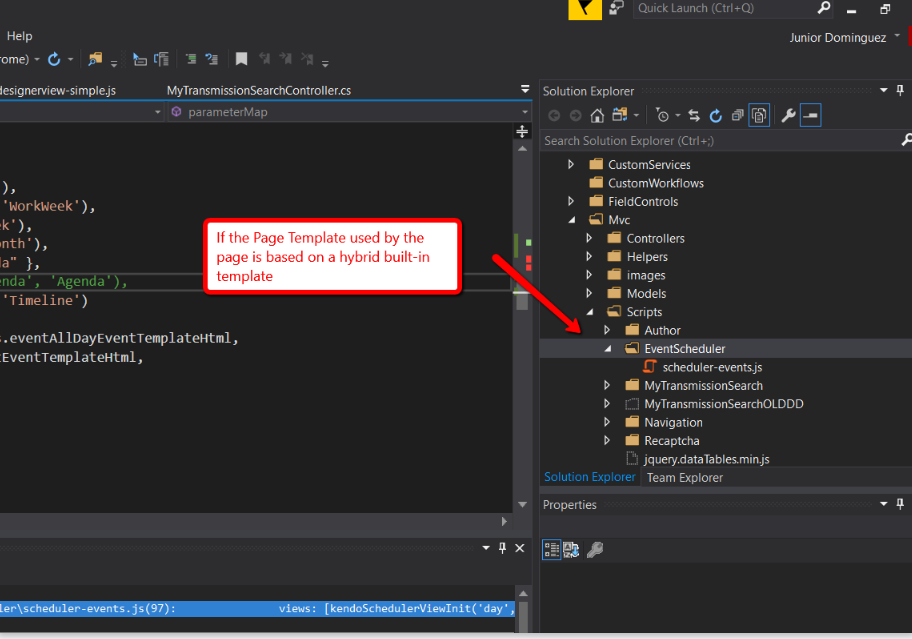The height and width of the screenshot is (639, 912).
Task: Toggle categorized view in Properties panel
Action: pos(551,549)
